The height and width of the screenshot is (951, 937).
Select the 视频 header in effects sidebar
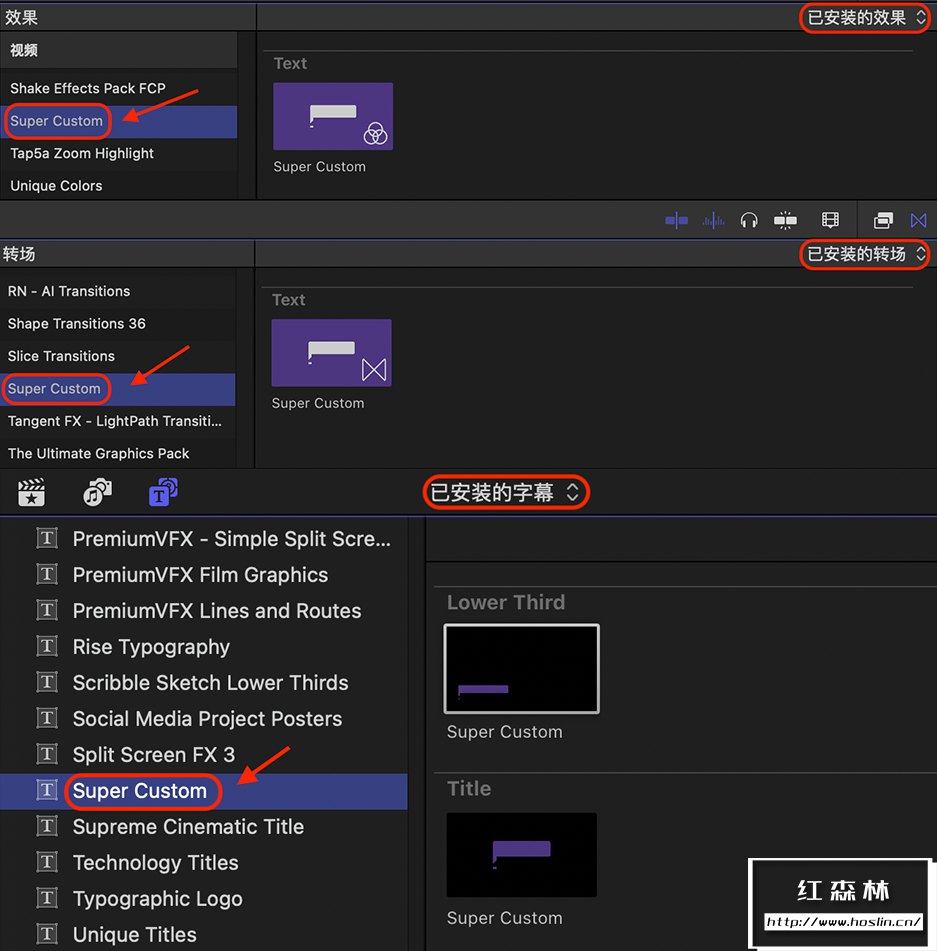click(x=119, y=50)
